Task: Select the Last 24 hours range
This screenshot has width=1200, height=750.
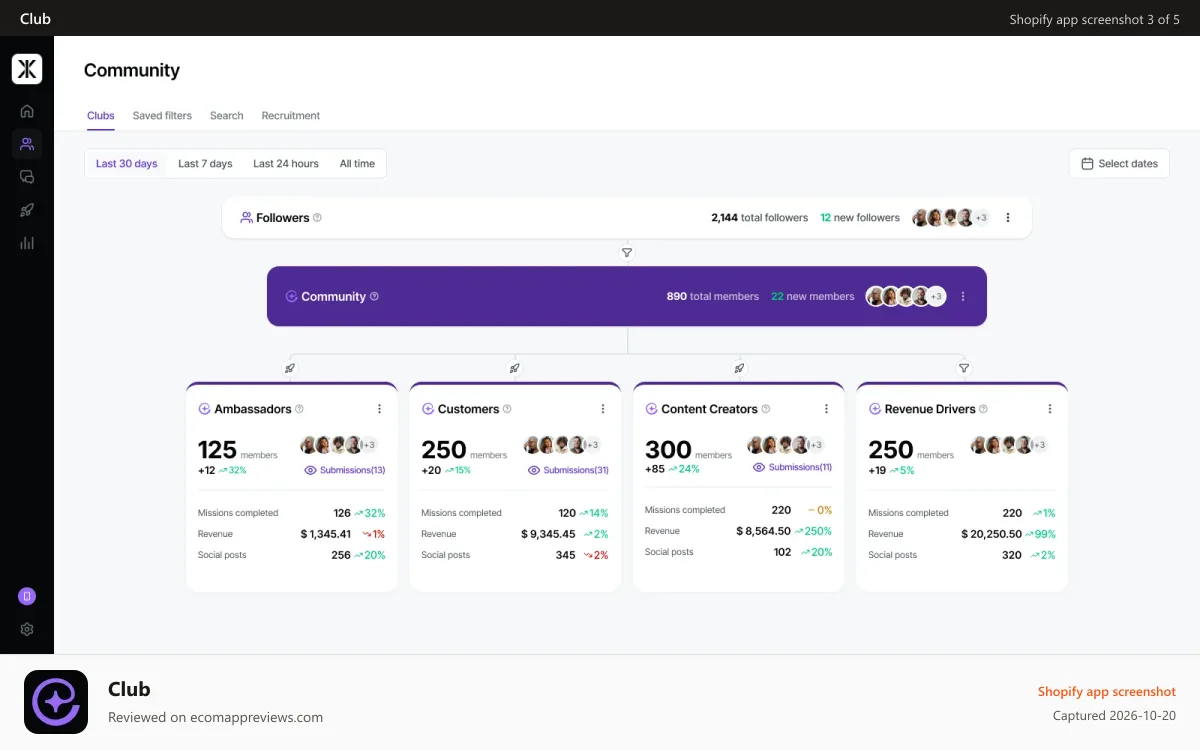Action: coord(286,164)
